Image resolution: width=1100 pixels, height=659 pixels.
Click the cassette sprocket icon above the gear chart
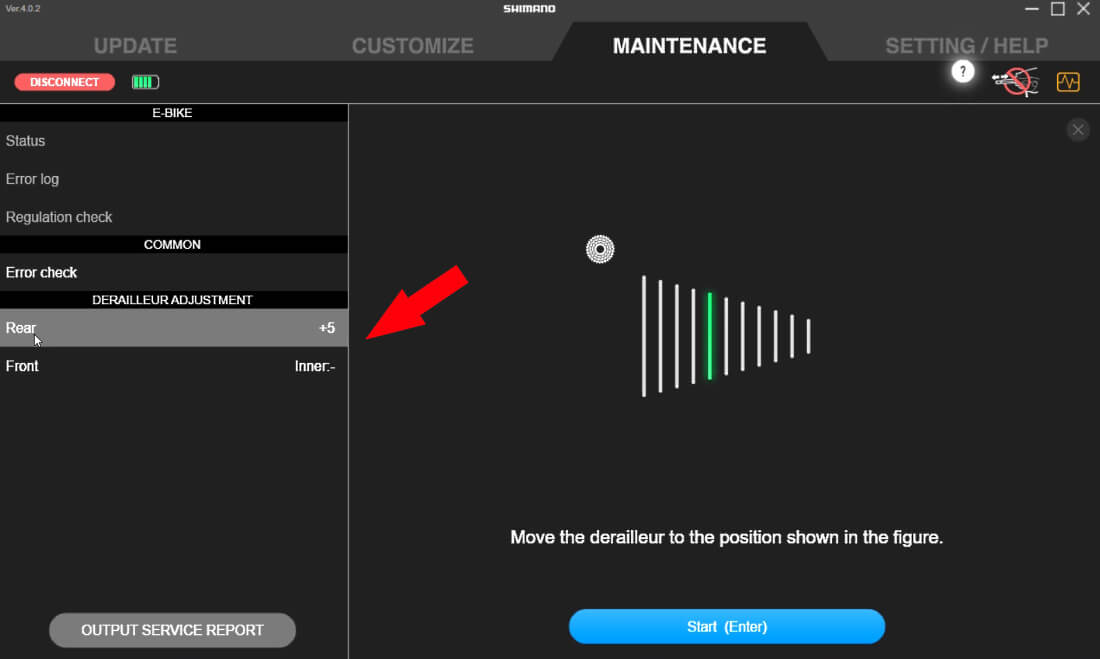pyautogui.click(x=600, y=248)
